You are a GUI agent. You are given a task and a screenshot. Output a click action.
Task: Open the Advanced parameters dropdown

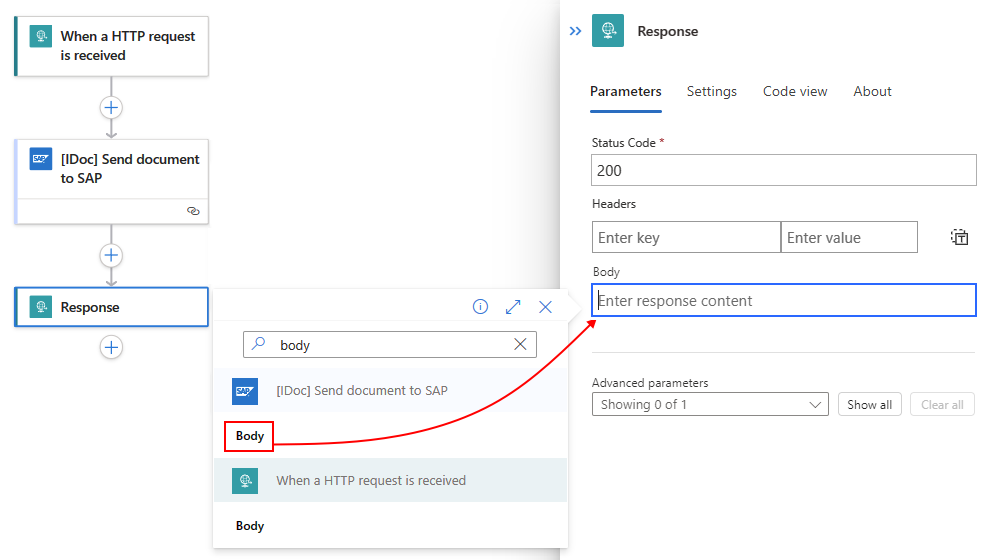click(710, 405)
